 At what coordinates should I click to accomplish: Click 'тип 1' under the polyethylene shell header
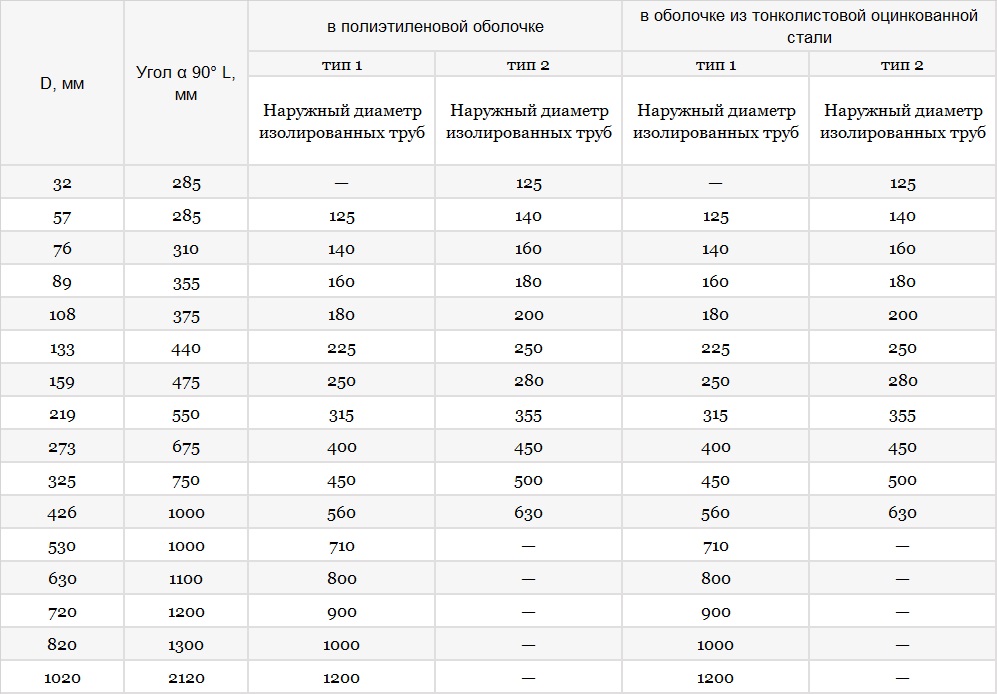click(341, 65)
